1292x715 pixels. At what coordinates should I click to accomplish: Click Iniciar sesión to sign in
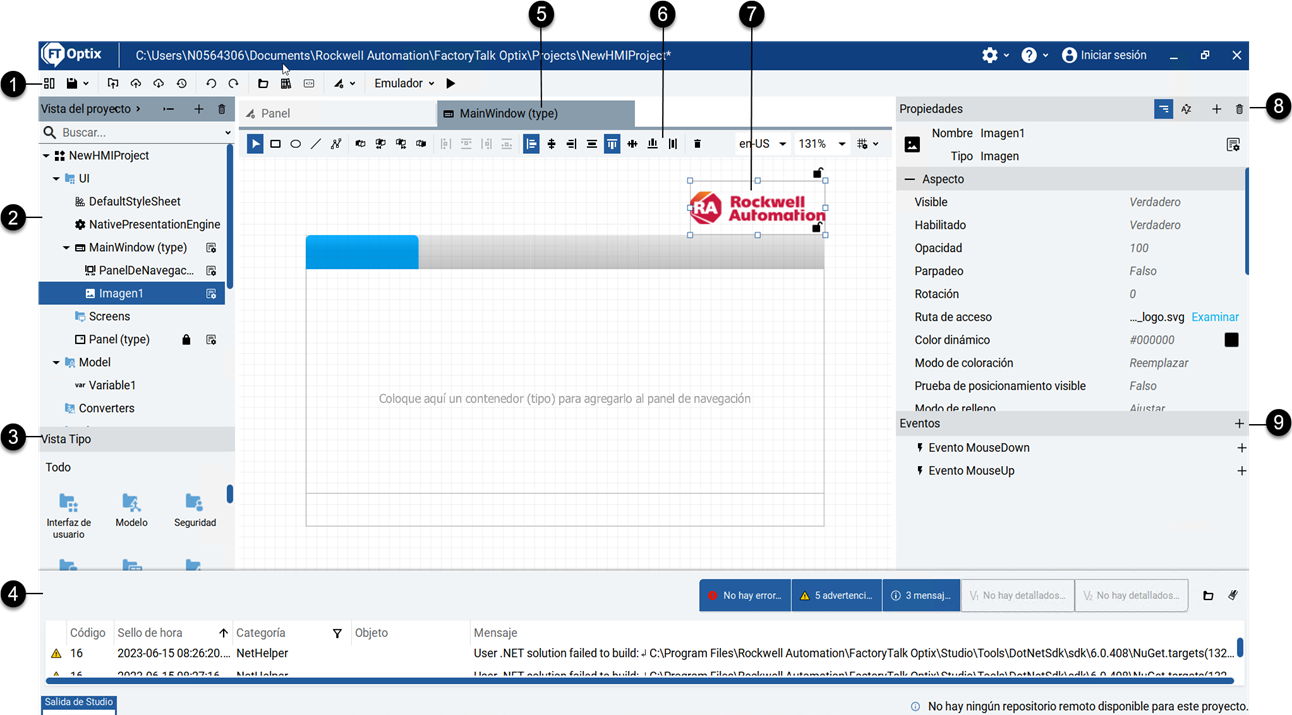[x=1104, y=56]
